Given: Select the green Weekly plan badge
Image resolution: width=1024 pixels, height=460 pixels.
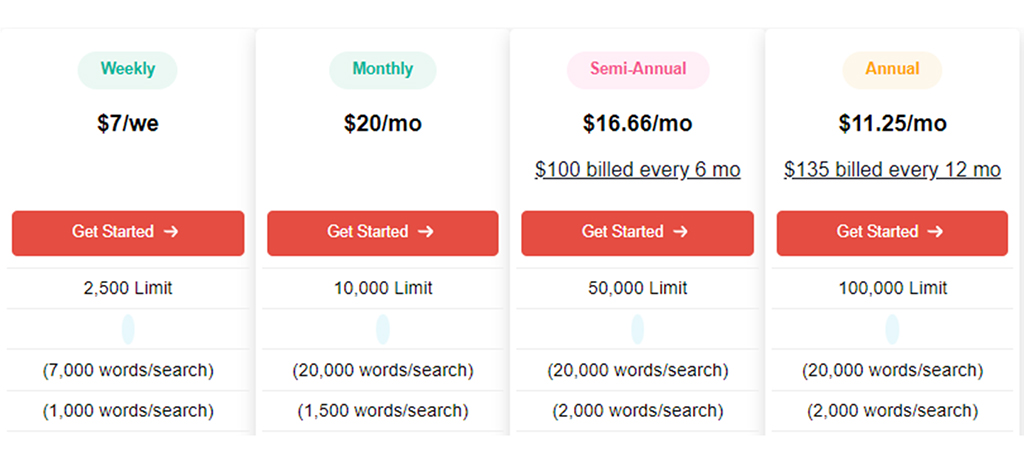Looking at the screenshot, I should [127, 70].
